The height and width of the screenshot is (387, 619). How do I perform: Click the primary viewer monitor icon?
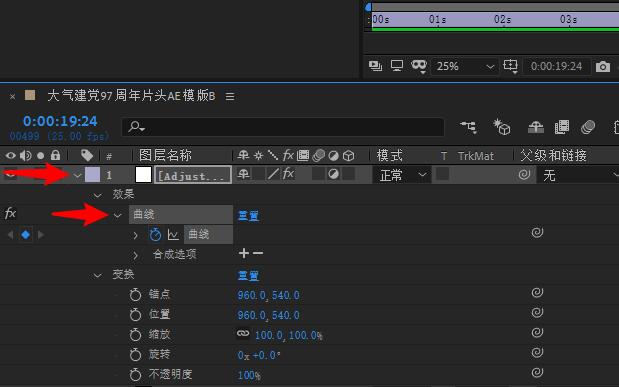click(x=397, y=66)
